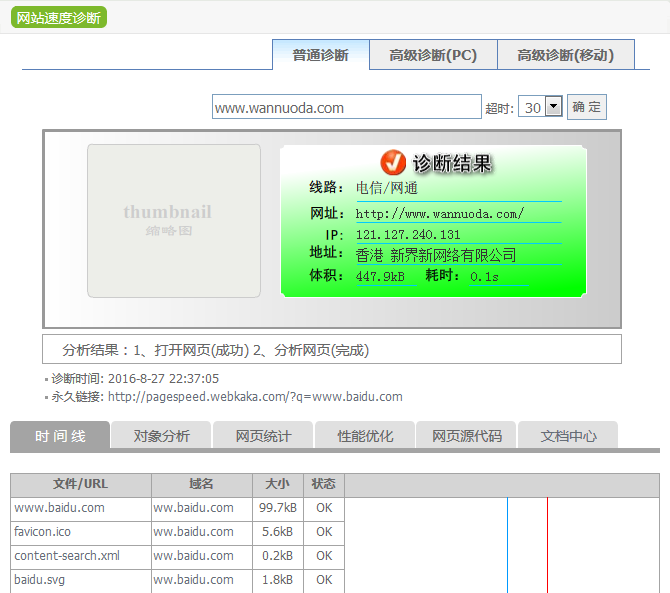The width and height of the screenshot is (670, 593).
Task: Click the 大小 column header
Action: tap(277, 484)
